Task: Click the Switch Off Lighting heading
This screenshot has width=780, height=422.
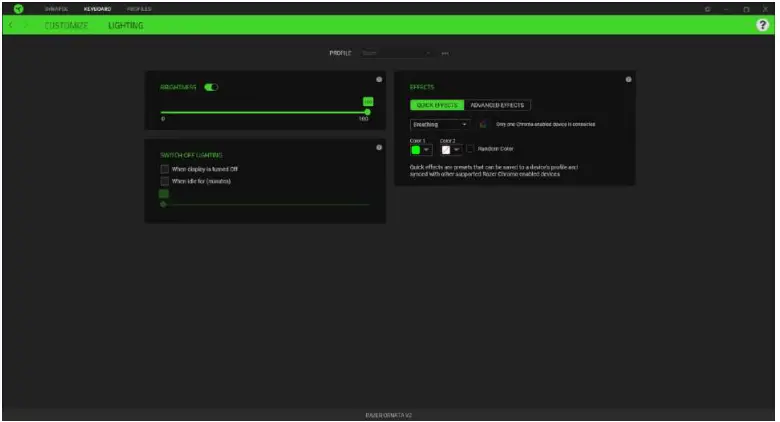Action: [x=191, y=155]
